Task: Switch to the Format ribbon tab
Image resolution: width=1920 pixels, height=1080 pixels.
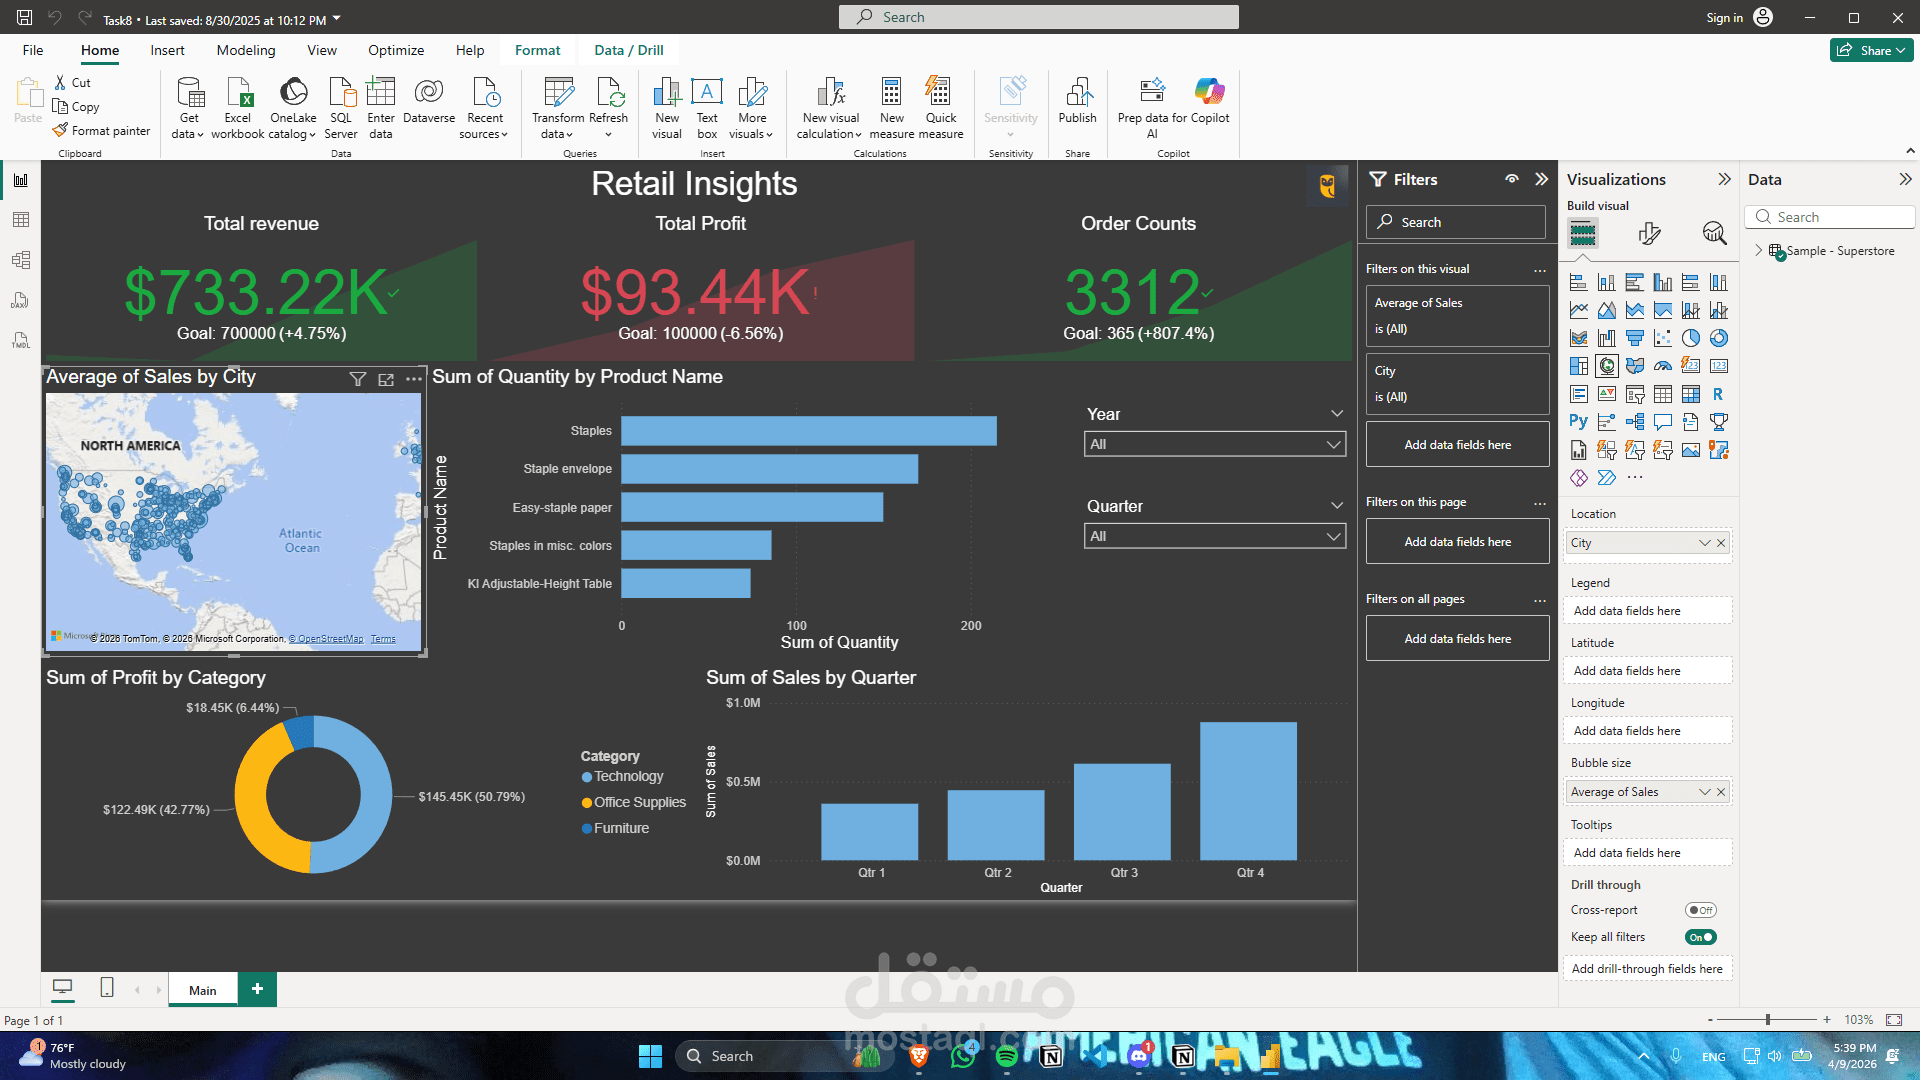Action: pos(537,50)
